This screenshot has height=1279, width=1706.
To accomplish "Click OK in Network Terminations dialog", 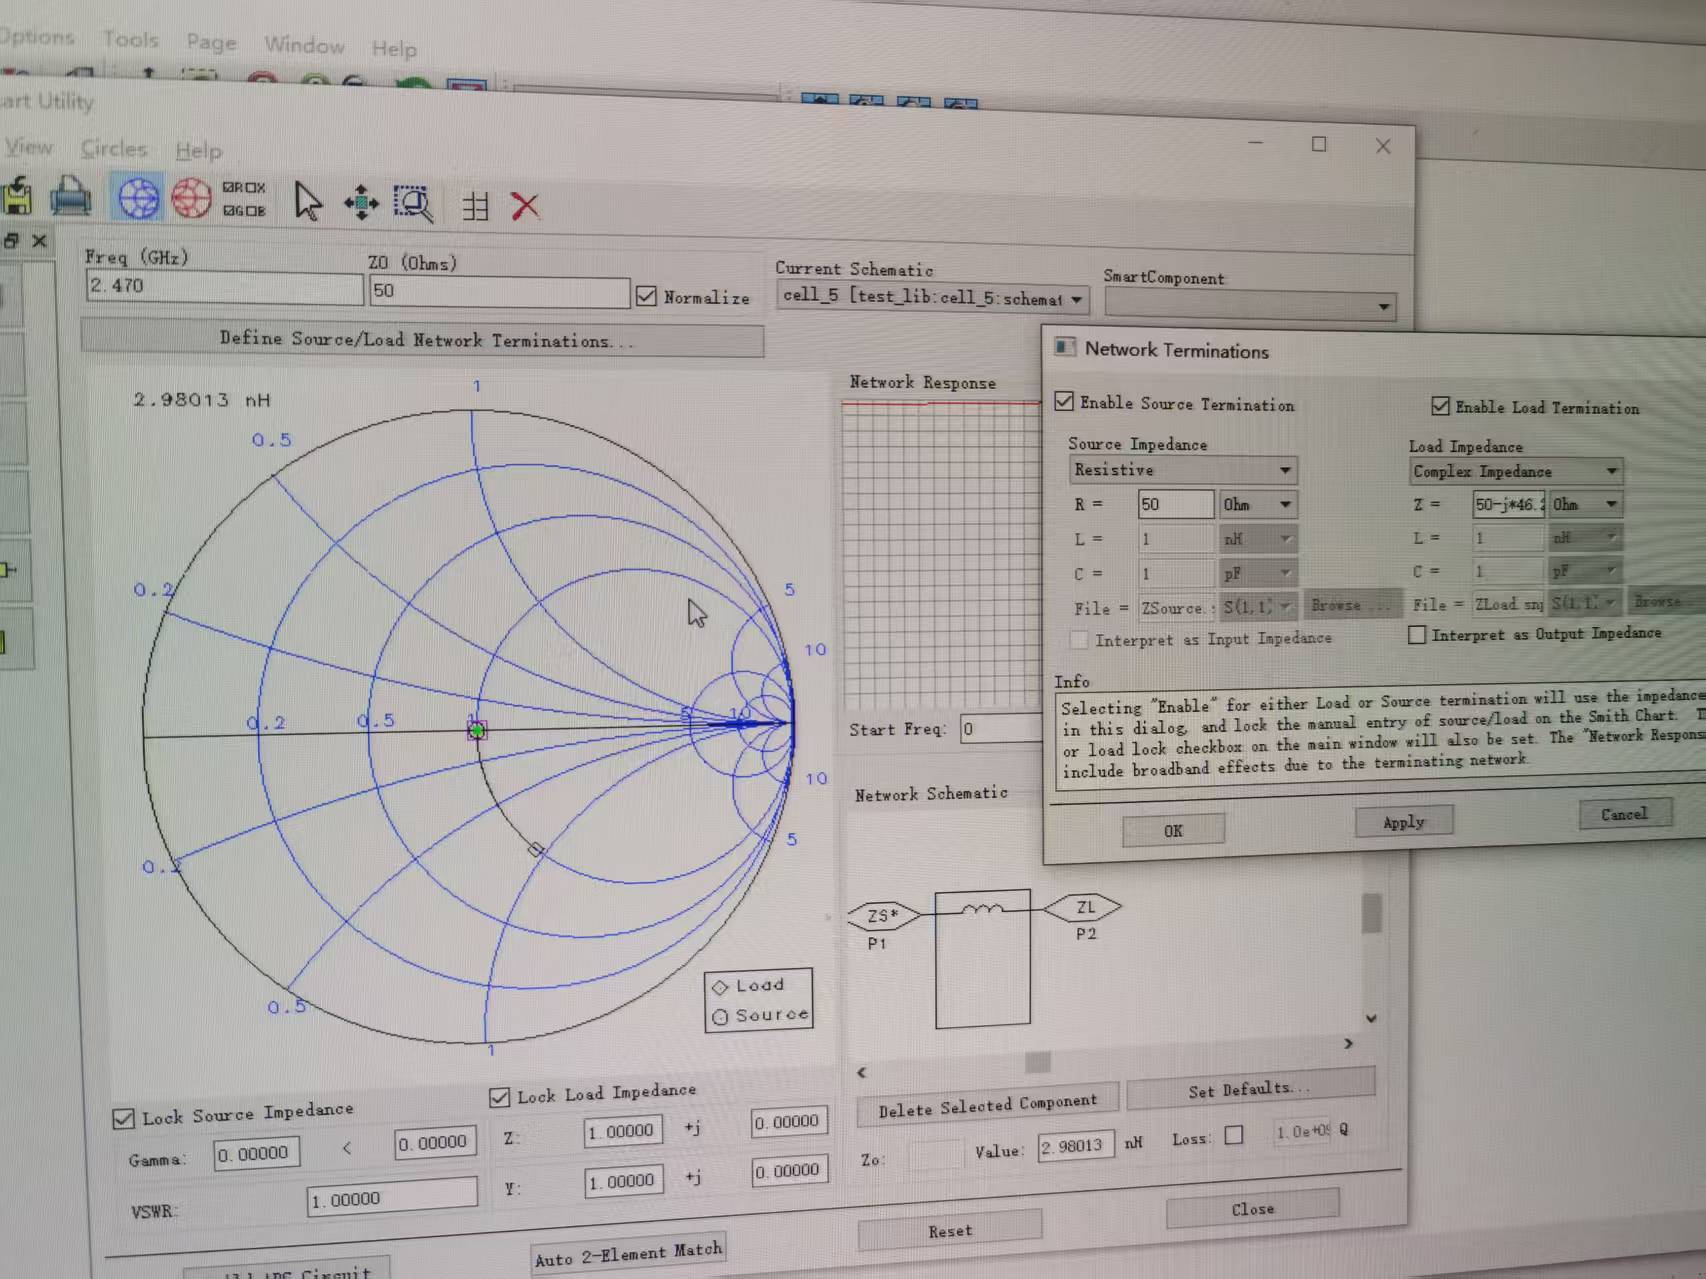I will (1173, 830).
